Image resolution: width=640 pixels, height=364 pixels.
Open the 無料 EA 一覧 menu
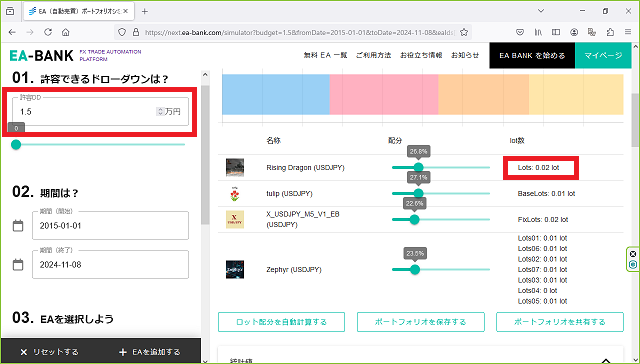click(x=325, y=55)
